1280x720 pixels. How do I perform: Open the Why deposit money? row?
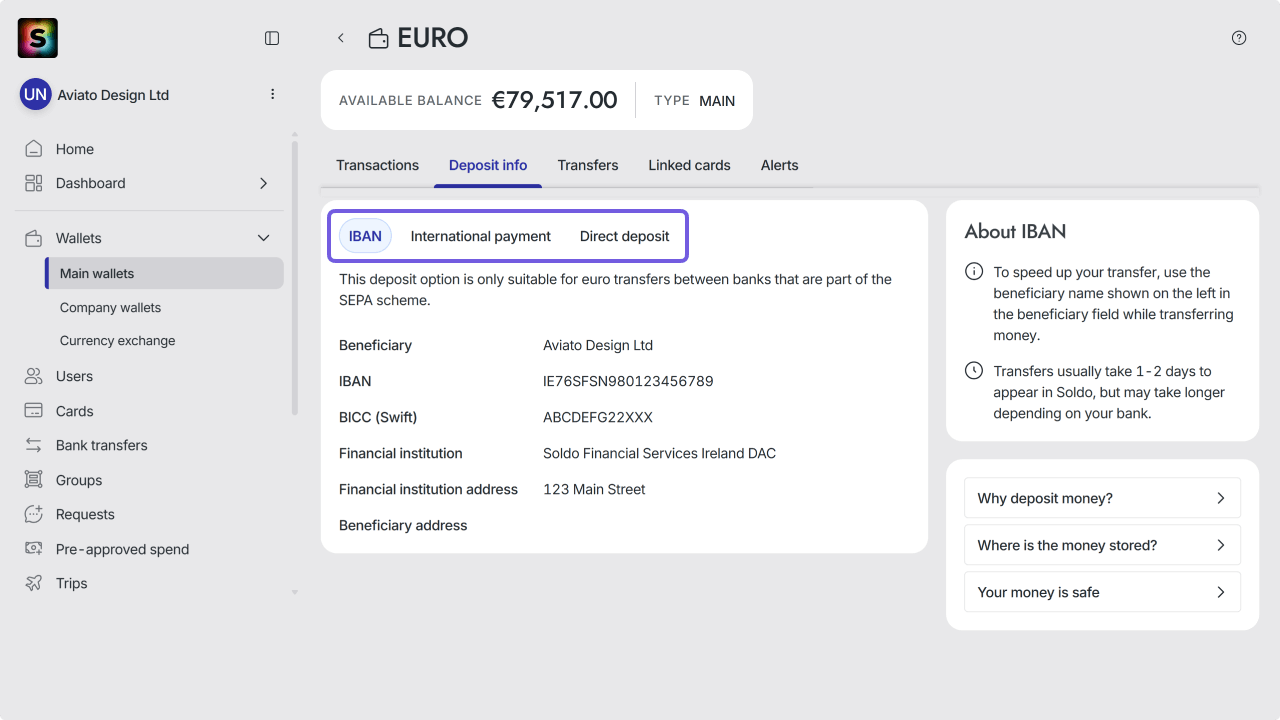tap(1102, 498)
